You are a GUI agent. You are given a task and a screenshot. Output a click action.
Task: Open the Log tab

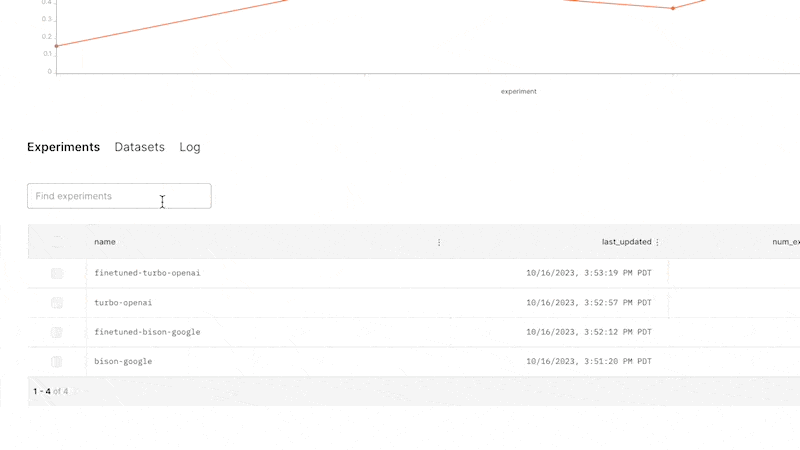190,147
